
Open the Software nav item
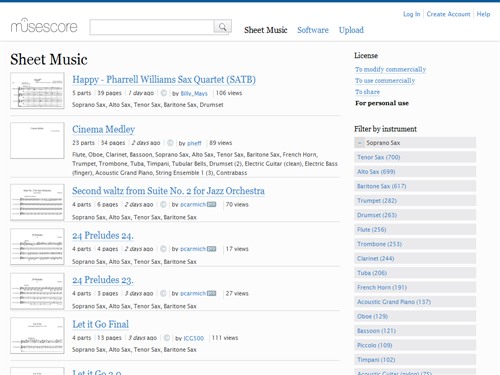[x=313, y=30]
